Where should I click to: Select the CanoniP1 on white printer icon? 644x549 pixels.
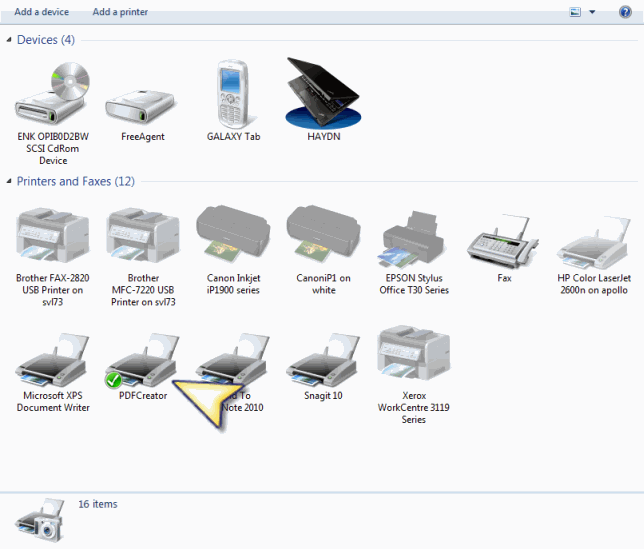324,234
